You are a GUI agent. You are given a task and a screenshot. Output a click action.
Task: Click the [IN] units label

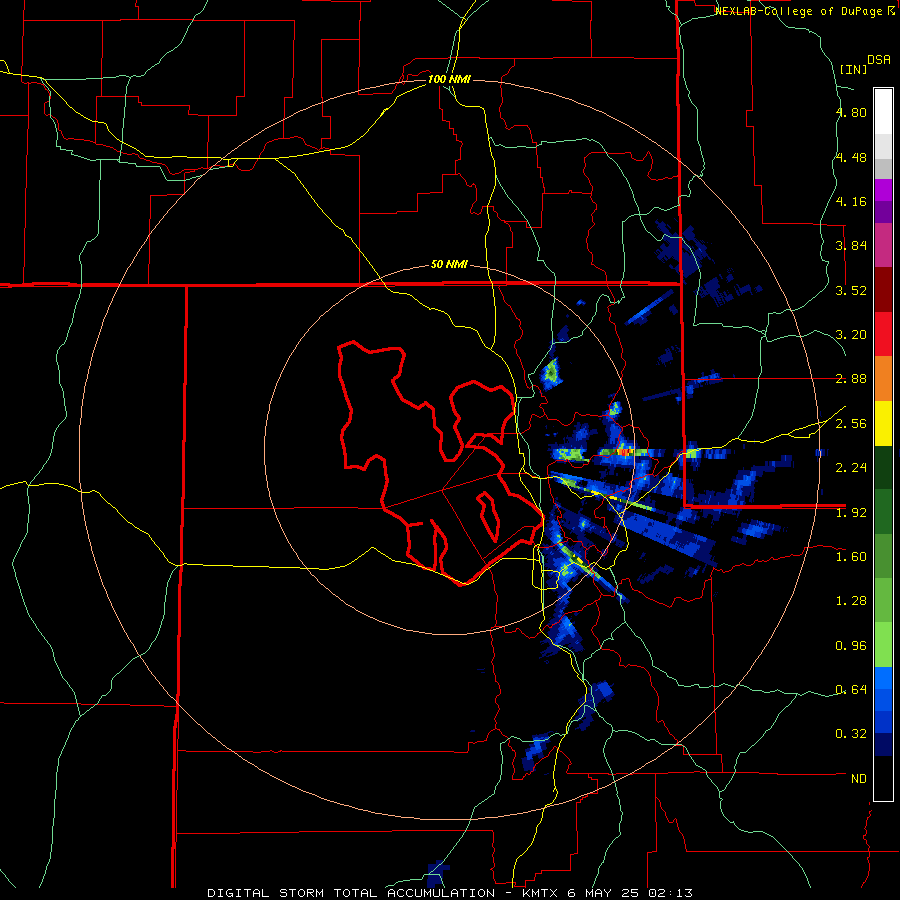click(853, 69)
